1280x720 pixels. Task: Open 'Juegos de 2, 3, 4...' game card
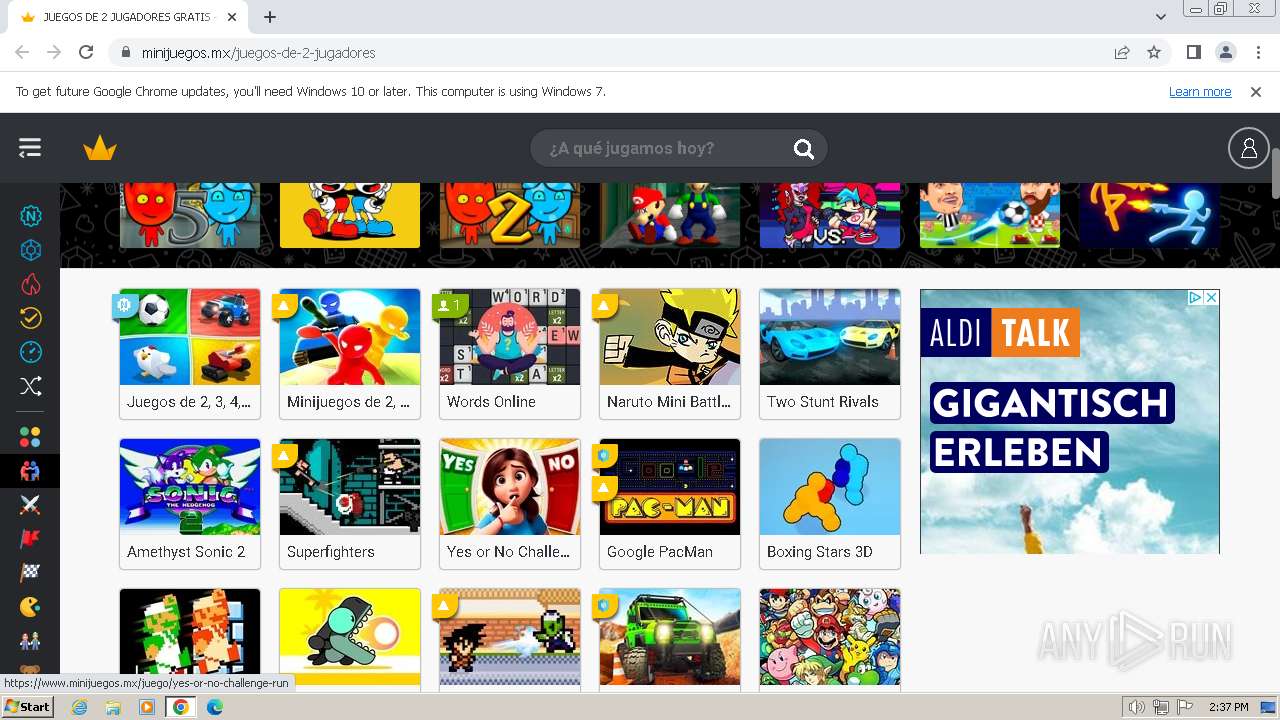190,354
